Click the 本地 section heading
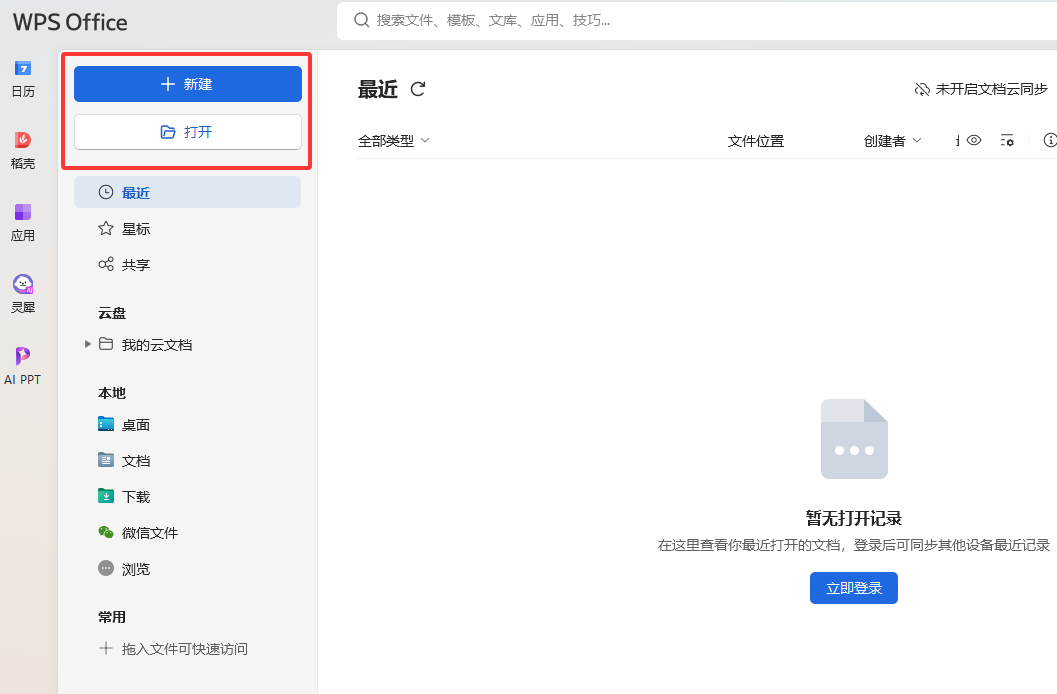The height and width of the screenshot is (694, 1057). (112, 393)
